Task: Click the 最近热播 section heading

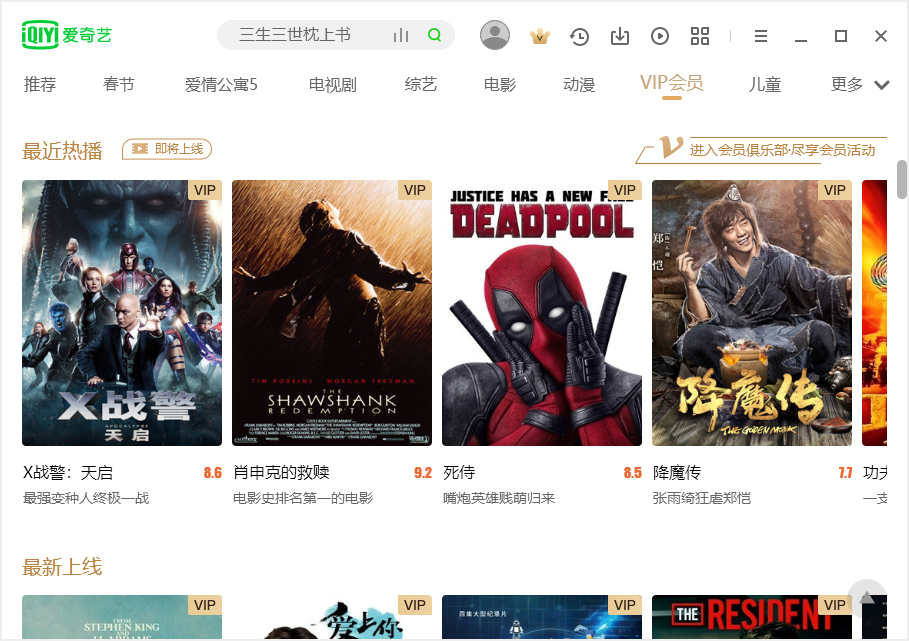Action: coord(62,151)
